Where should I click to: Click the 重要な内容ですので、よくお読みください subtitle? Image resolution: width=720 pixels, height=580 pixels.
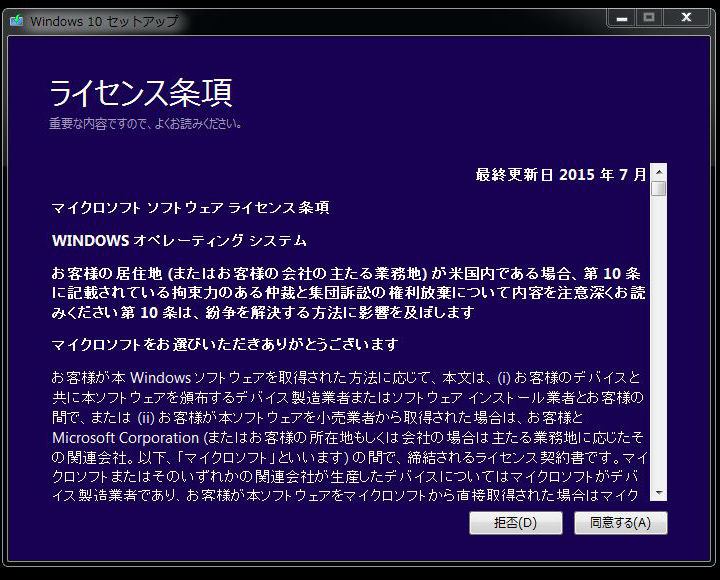point(146,124)
